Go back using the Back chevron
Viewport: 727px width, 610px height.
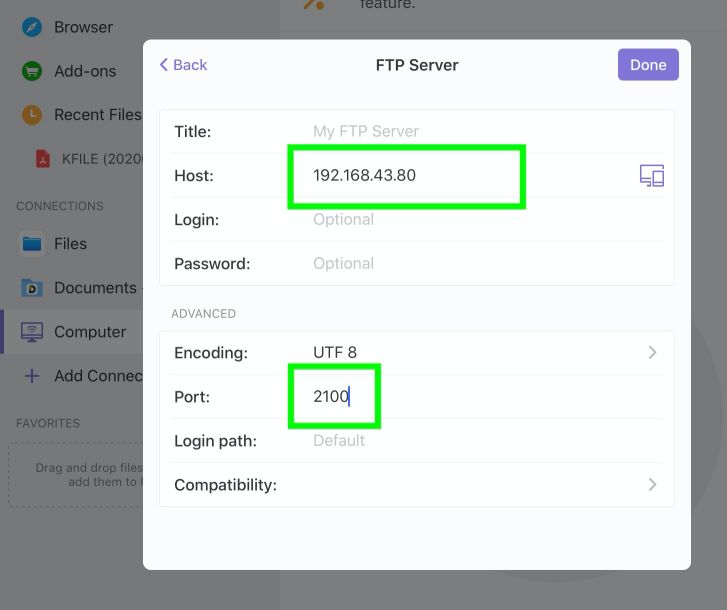coord(165,65)
